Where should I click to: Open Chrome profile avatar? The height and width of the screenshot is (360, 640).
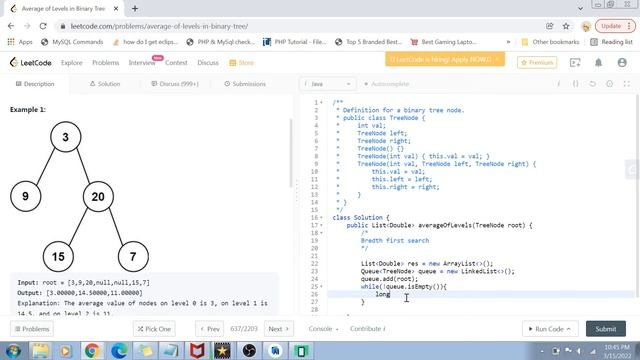(x=586, y=26)
